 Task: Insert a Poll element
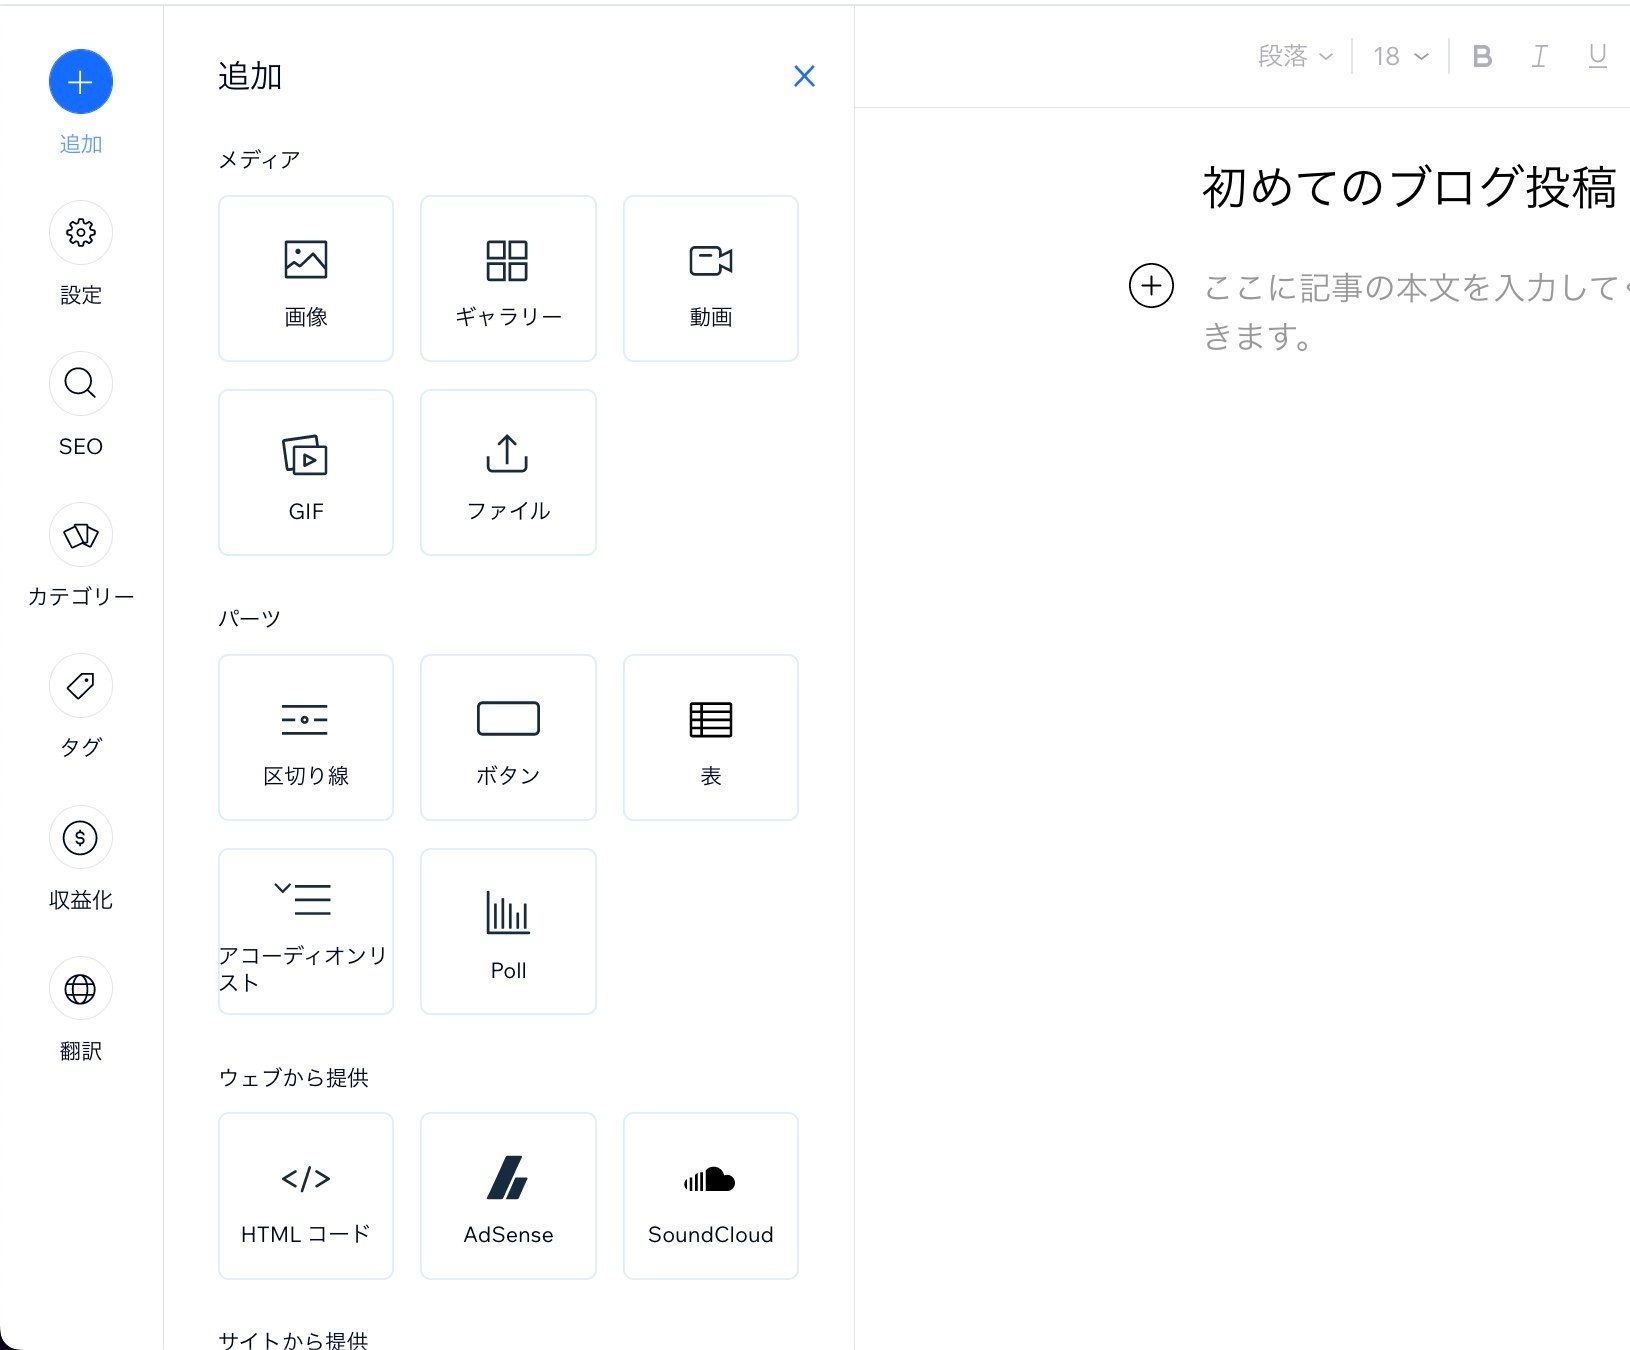click(x=508, y=932)
